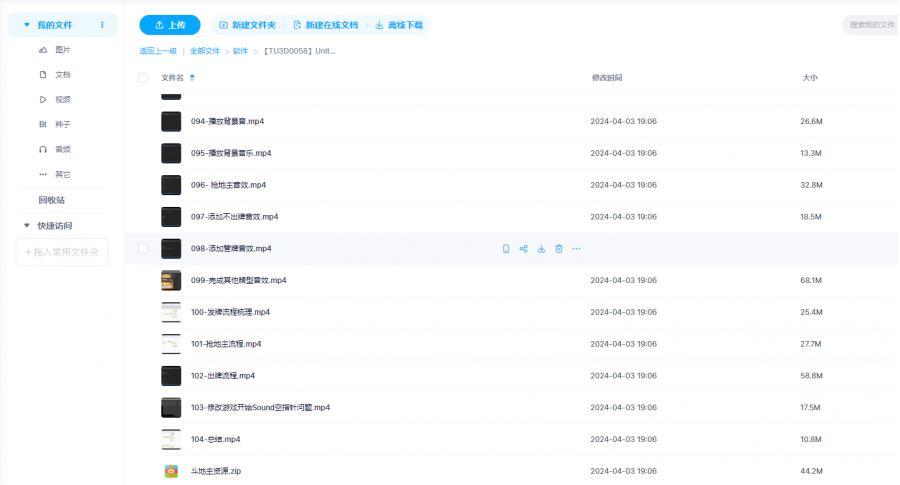Collapse the 我的文件 tree arrow

(26, 25)
